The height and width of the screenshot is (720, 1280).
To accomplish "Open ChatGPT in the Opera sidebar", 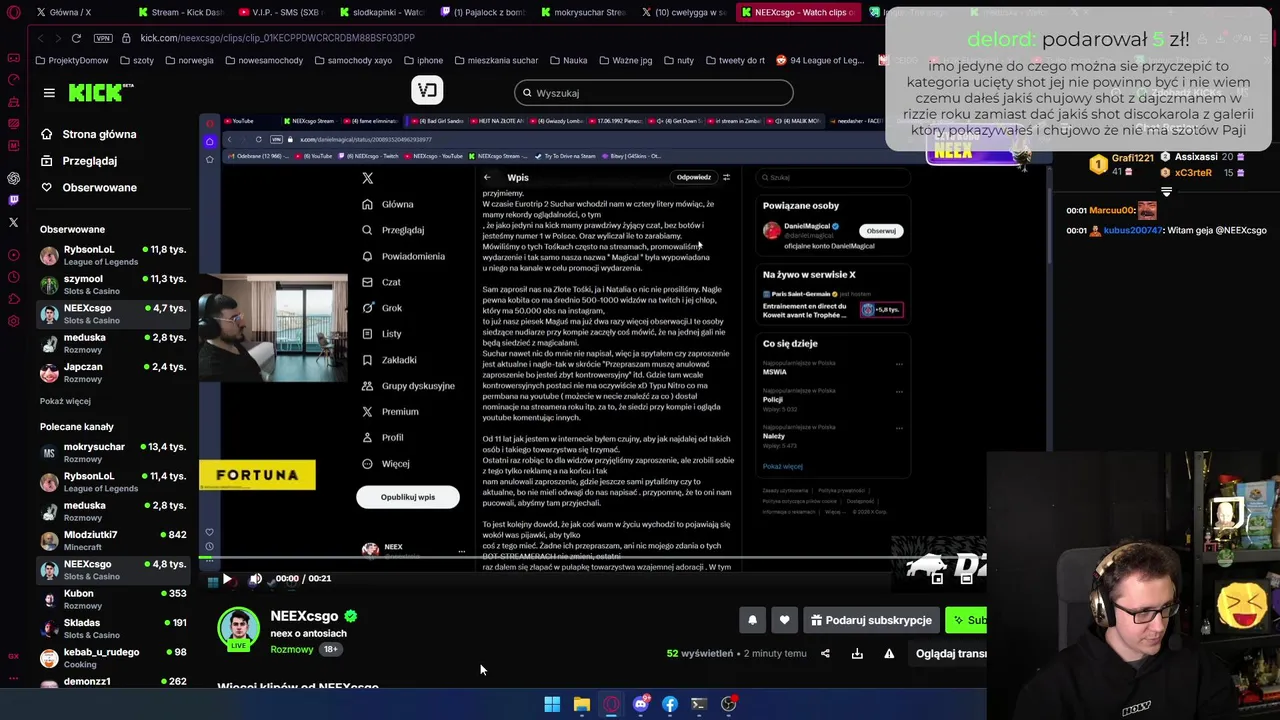I will [x=13, y=178].
